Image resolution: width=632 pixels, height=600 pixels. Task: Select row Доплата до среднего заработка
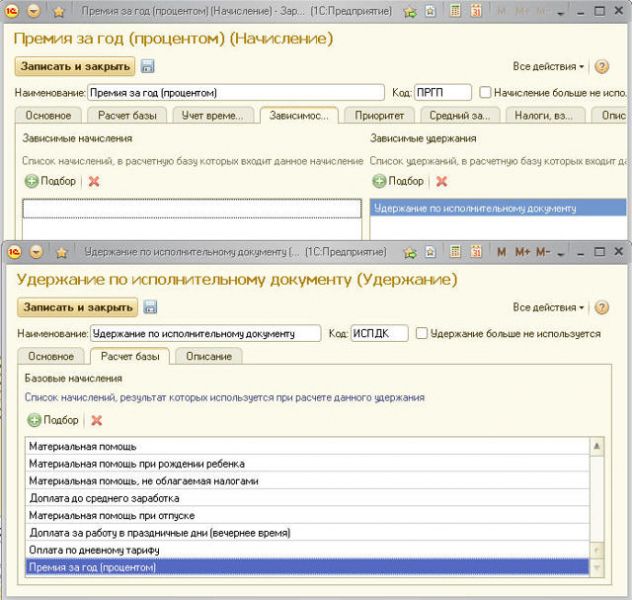[x=308, y=498]
